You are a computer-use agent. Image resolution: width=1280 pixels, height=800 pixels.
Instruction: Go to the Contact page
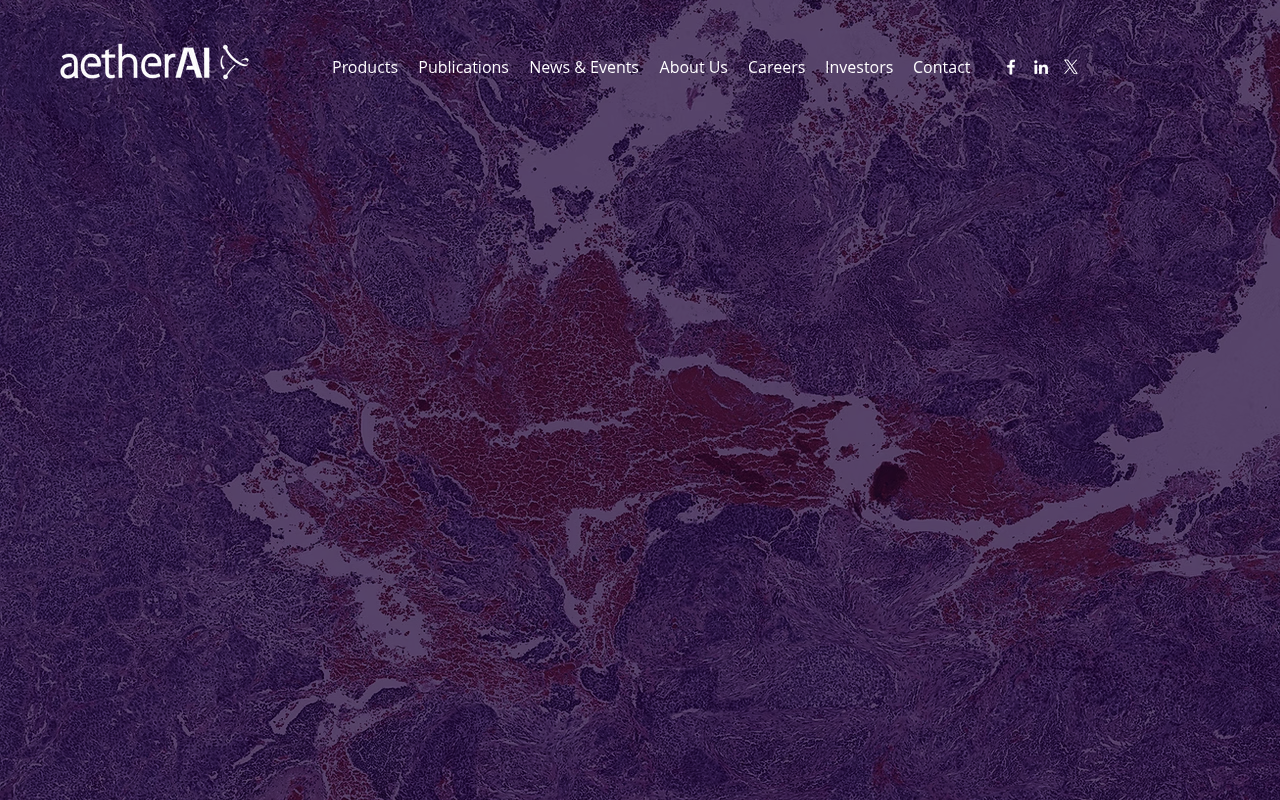pos(941,67)
